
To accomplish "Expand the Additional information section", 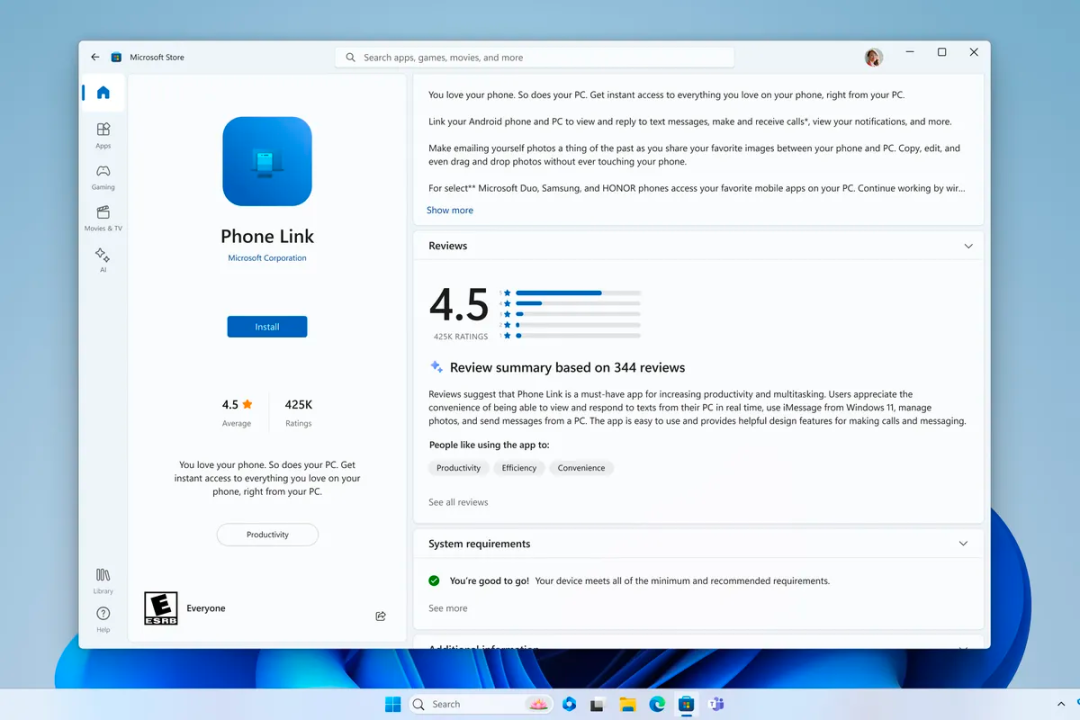I will [963, 649].
